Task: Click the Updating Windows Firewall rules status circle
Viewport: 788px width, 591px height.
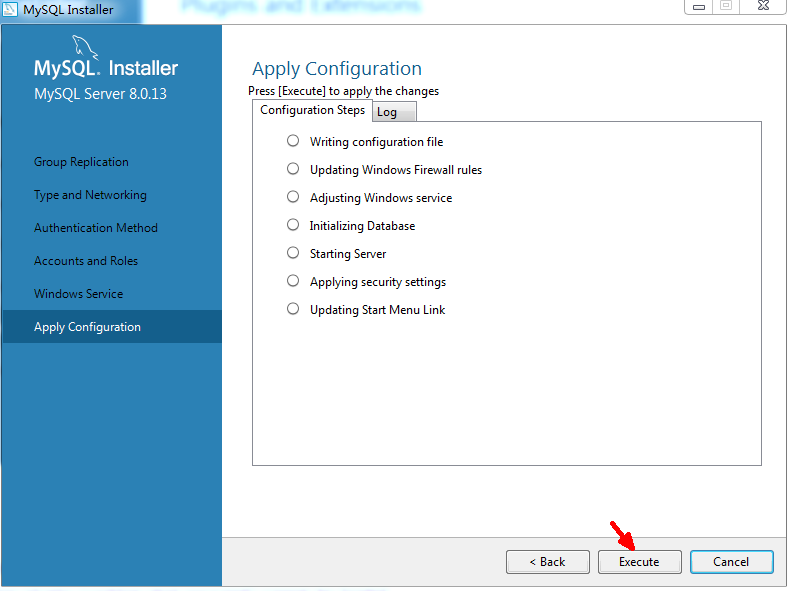Action: click(293, 169)
